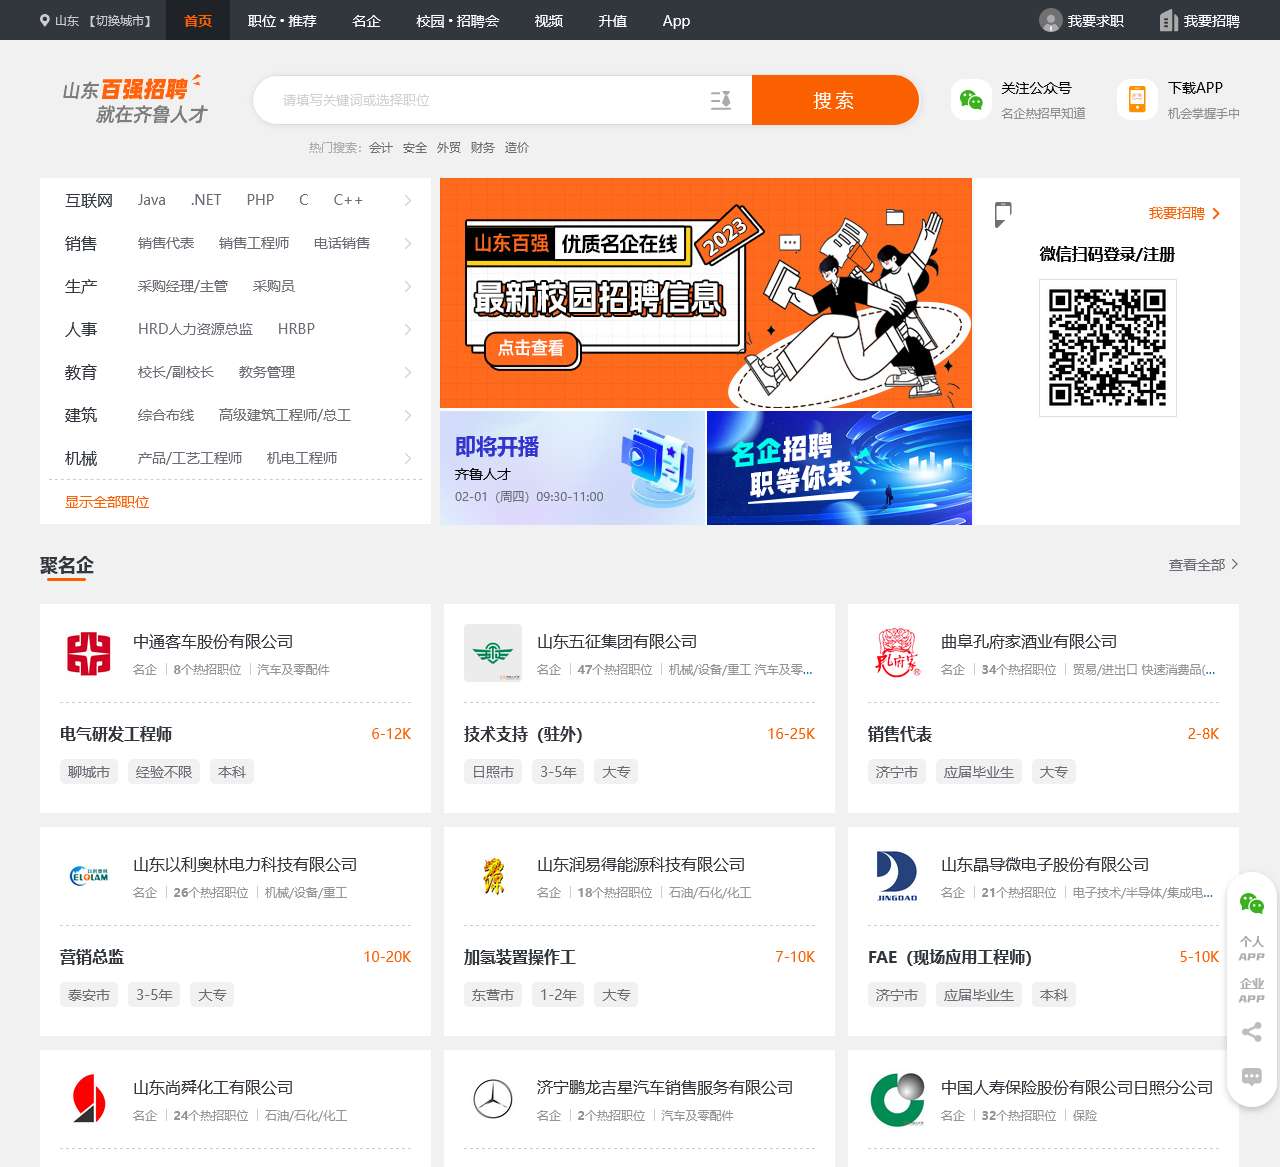Open the 名企 navigation tab
1280x1167 pixels.
(366, 21)
